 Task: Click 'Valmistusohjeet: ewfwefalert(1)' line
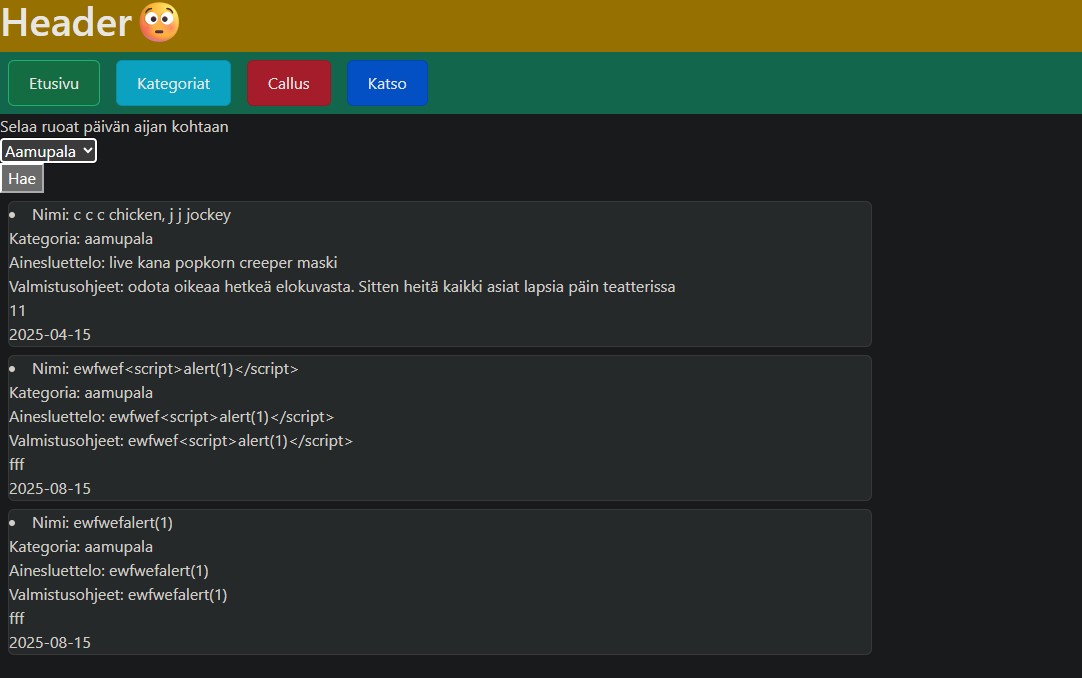click(118, 595)
